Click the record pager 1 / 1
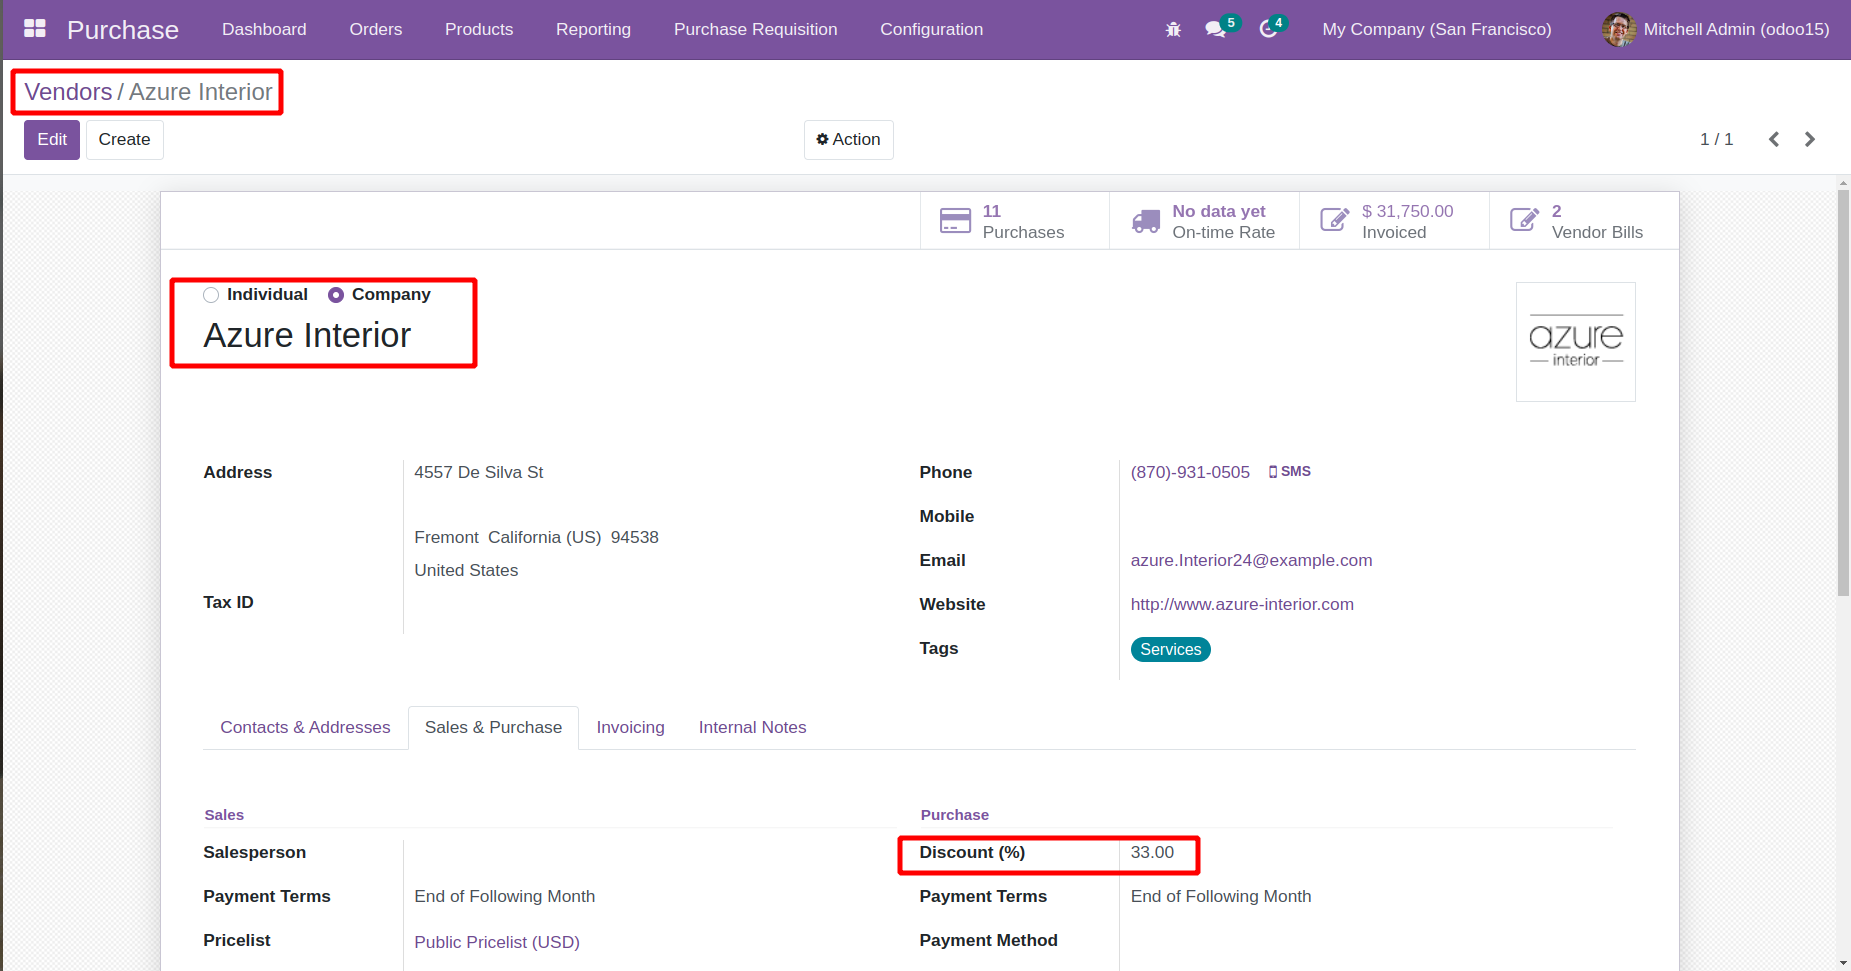The width and height of the screenshot is (1851, 971). click(1716, 139)
